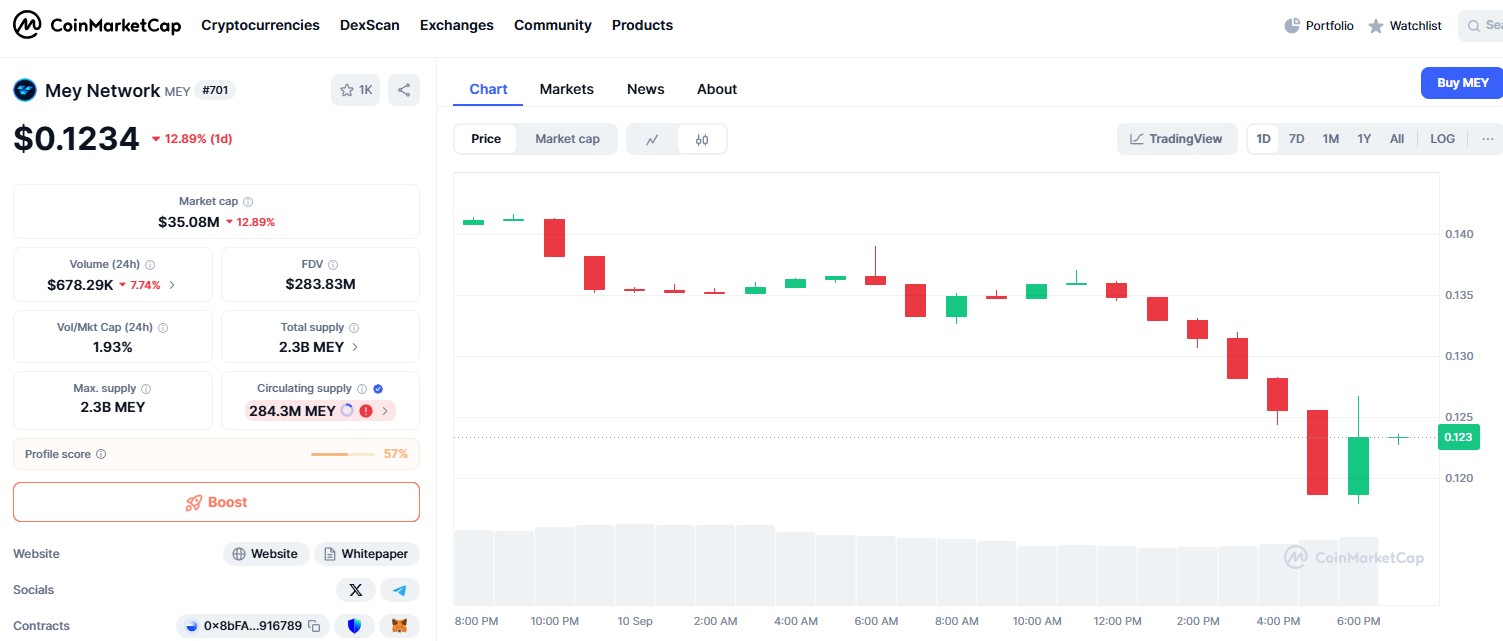1503x641 pixels.
Task: Click contract address 0x8bFA...916789
Action: coord(252,626)
